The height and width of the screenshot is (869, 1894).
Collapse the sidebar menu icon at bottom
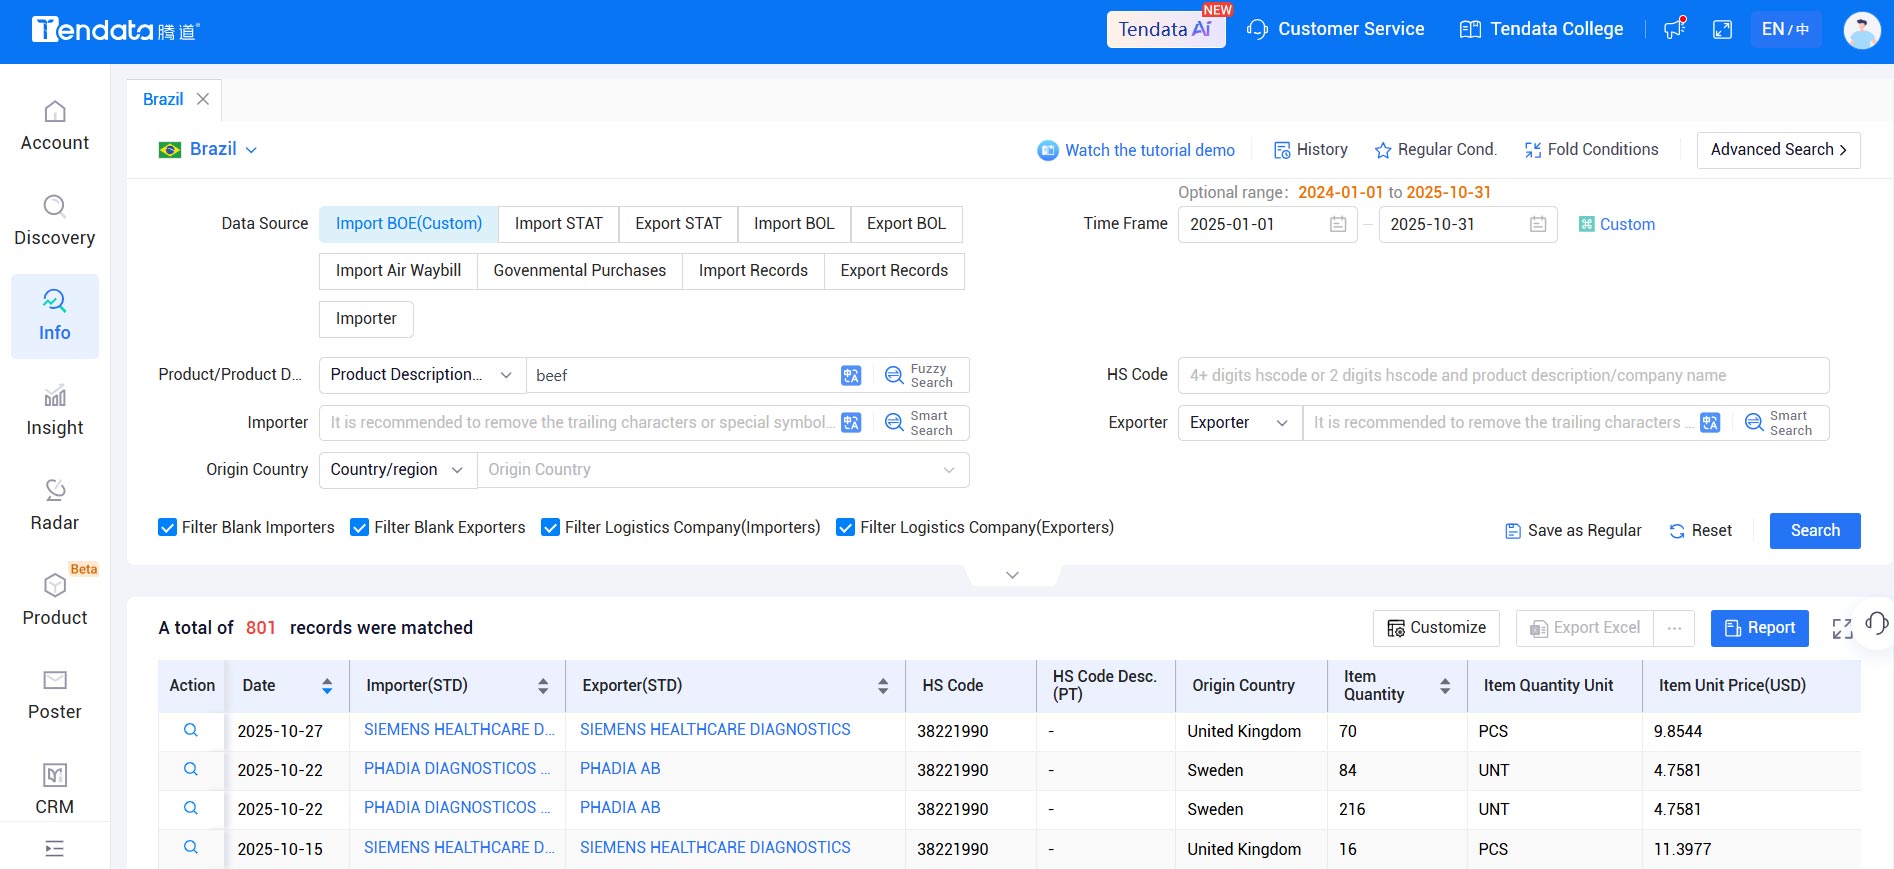coord(55,849)
